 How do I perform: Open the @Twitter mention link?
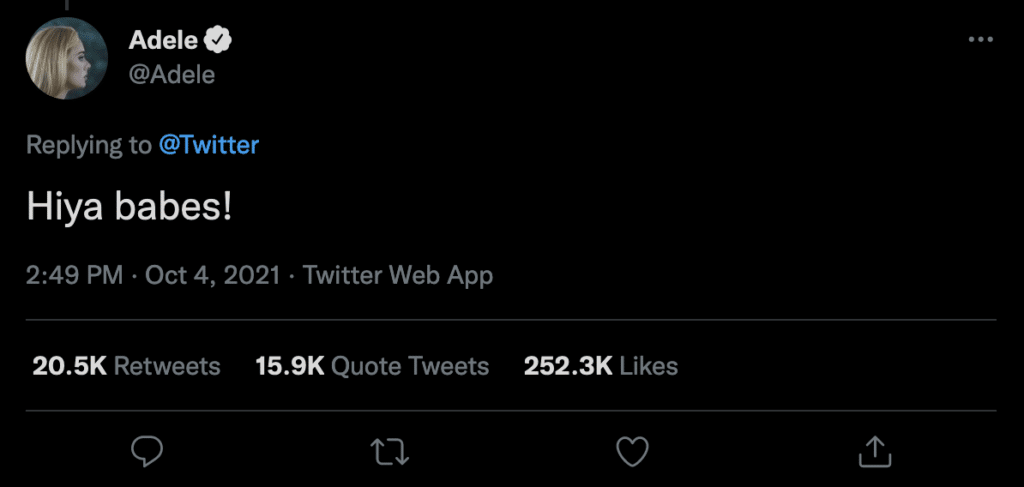(209, 145)
